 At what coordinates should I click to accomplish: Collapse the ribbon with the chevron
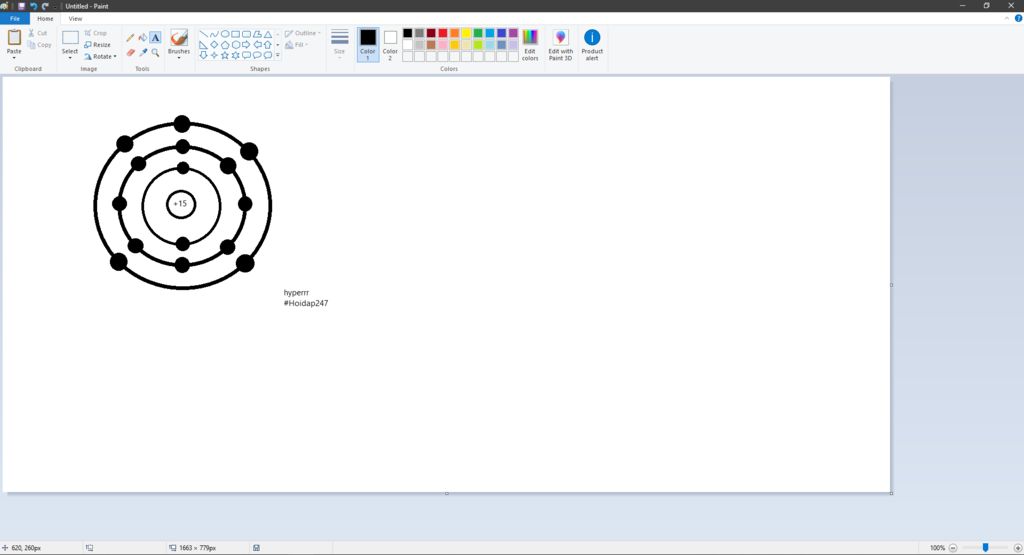coord(1006,18)
